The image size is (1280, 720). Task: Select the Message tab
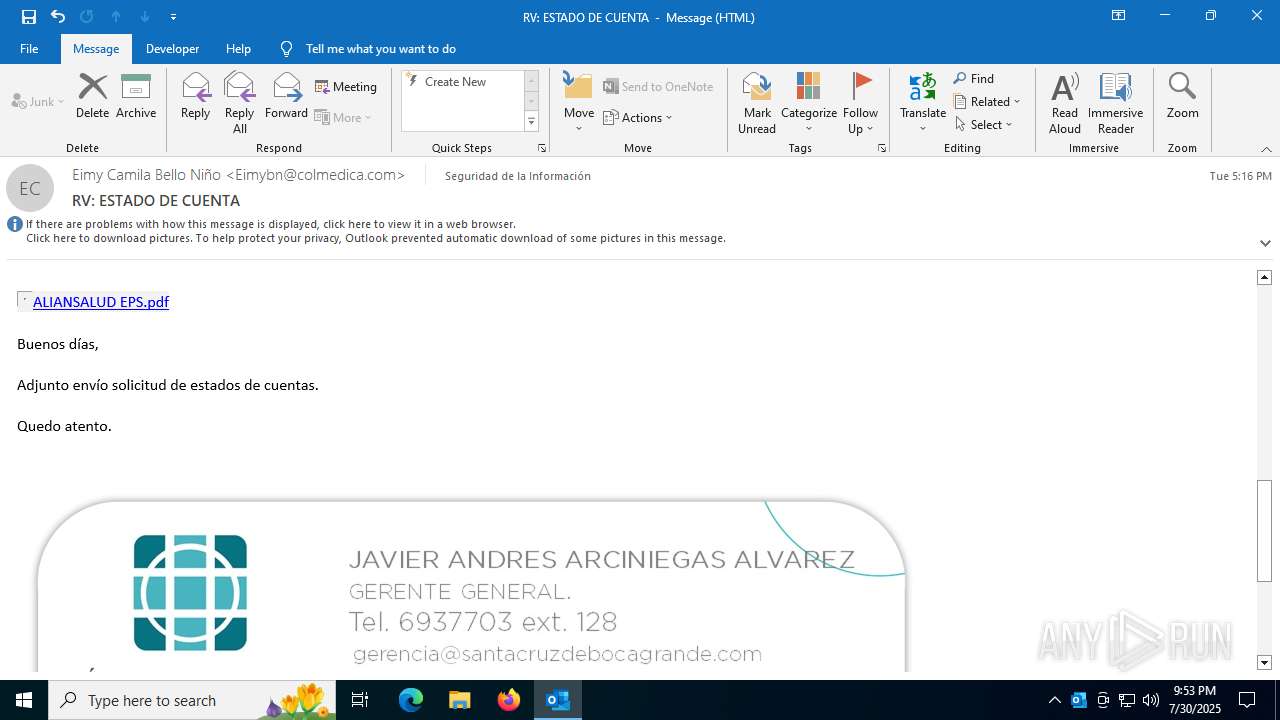[x=96, y=48]
